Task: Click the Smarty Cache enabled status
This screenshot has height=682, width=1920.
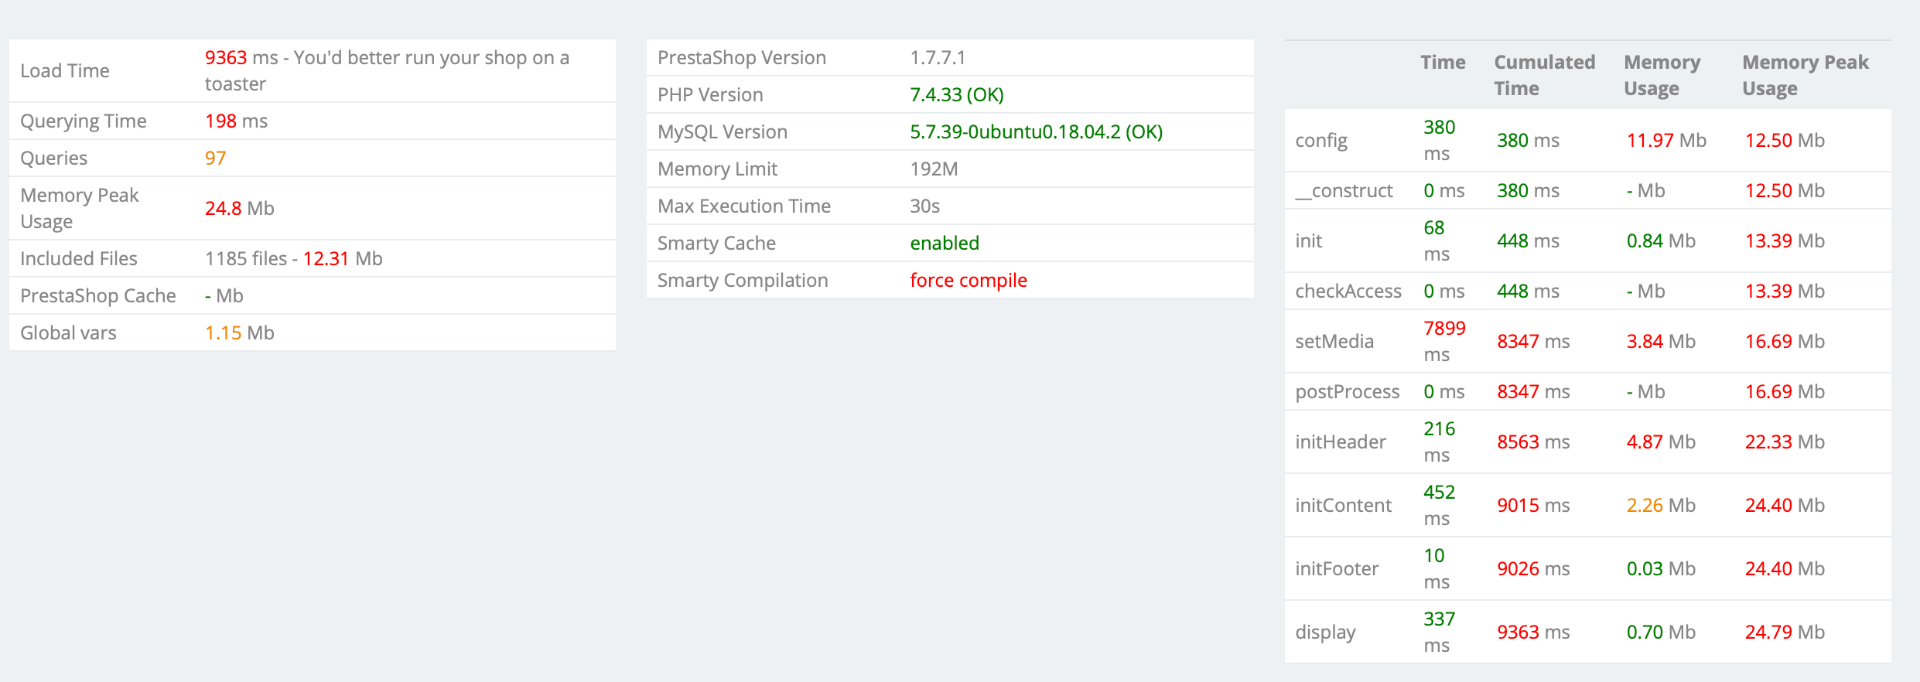Action: pyautogui.click(x=944, y=243)
